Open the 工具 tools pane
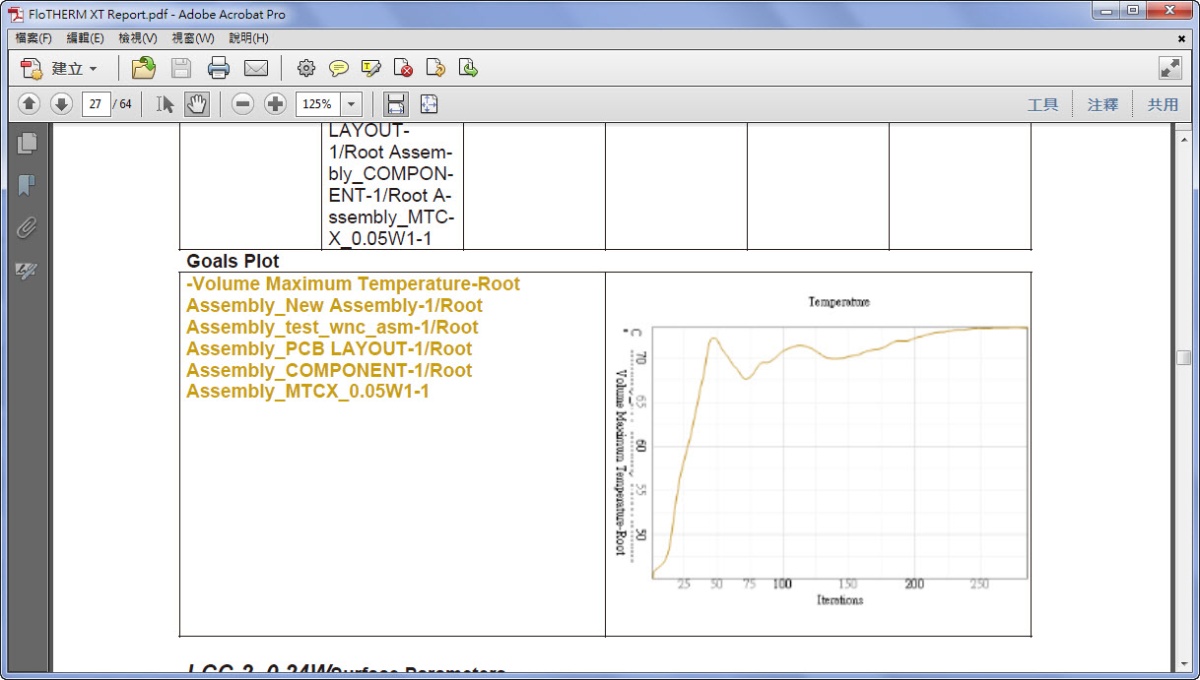This screenshot has width=1200, height=680. pyautogui.click(x=1044, y=103)
